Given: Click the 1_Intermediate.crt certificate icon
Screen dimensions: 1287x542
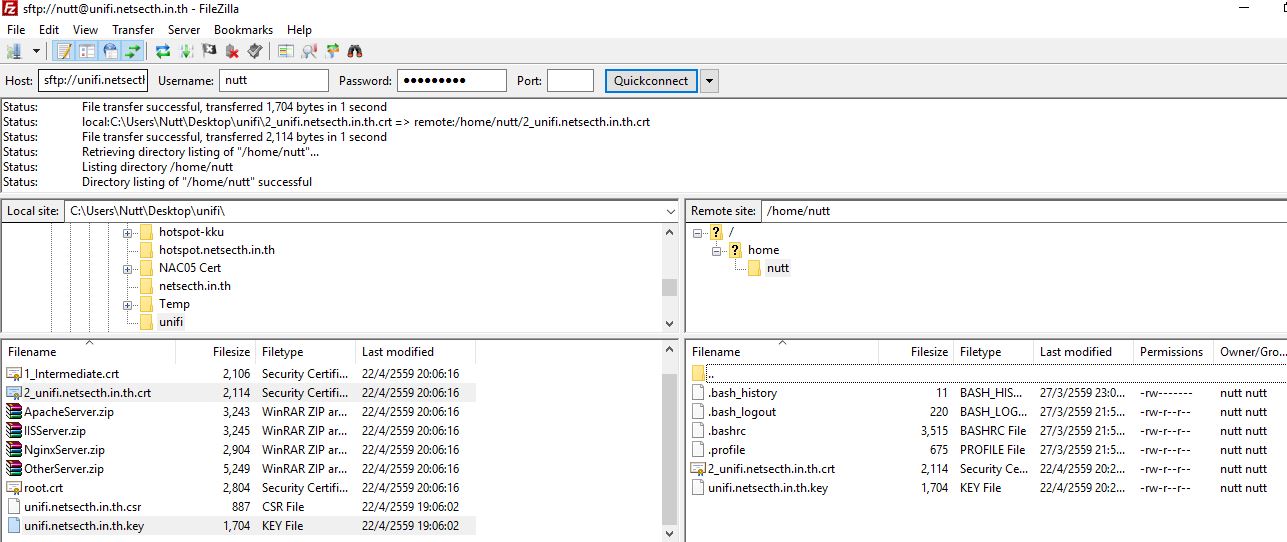Looking at the screenshot, I should (x=14, y=373).
